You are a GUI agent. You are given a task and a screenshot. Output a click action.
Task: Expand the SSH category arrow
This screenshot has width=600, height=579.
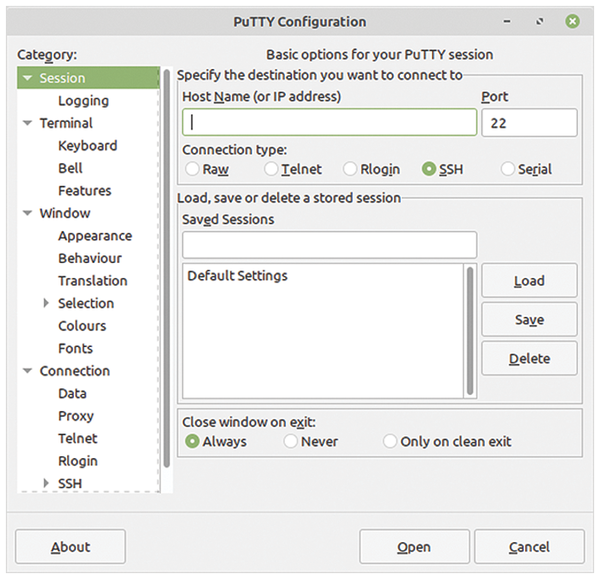click(x=46, y=483)
